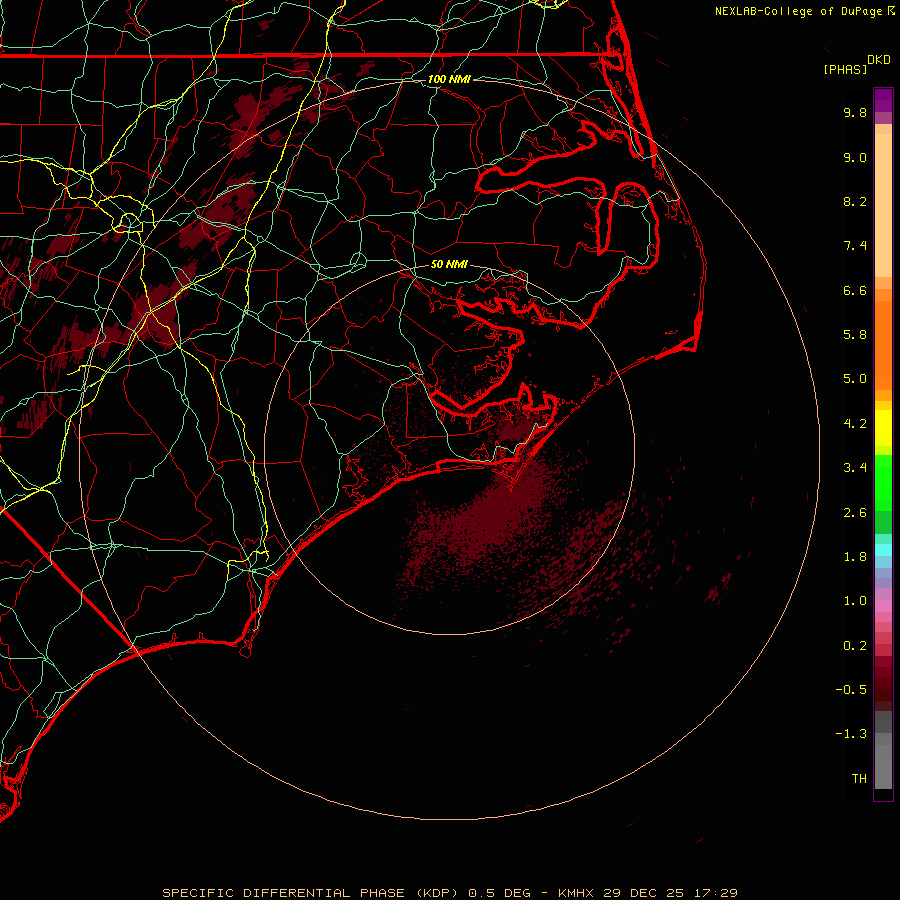Image resolution: width=900 pixels, height=900 pixels.
Task: Click the purple segment atop the color bar
Action: click(x=883, y=100)
